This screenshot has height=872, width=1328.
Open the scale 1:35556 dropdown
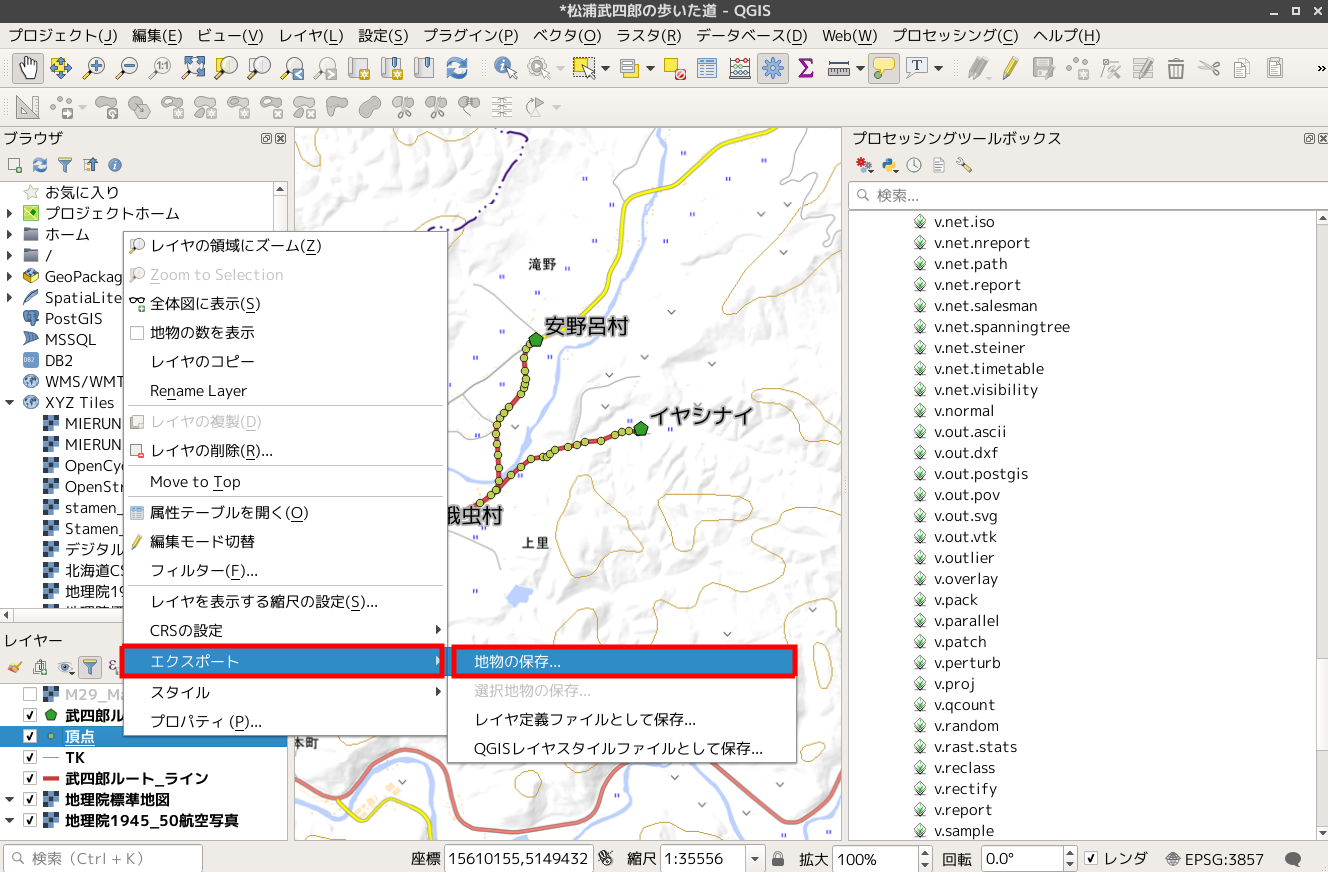(755, 859)
